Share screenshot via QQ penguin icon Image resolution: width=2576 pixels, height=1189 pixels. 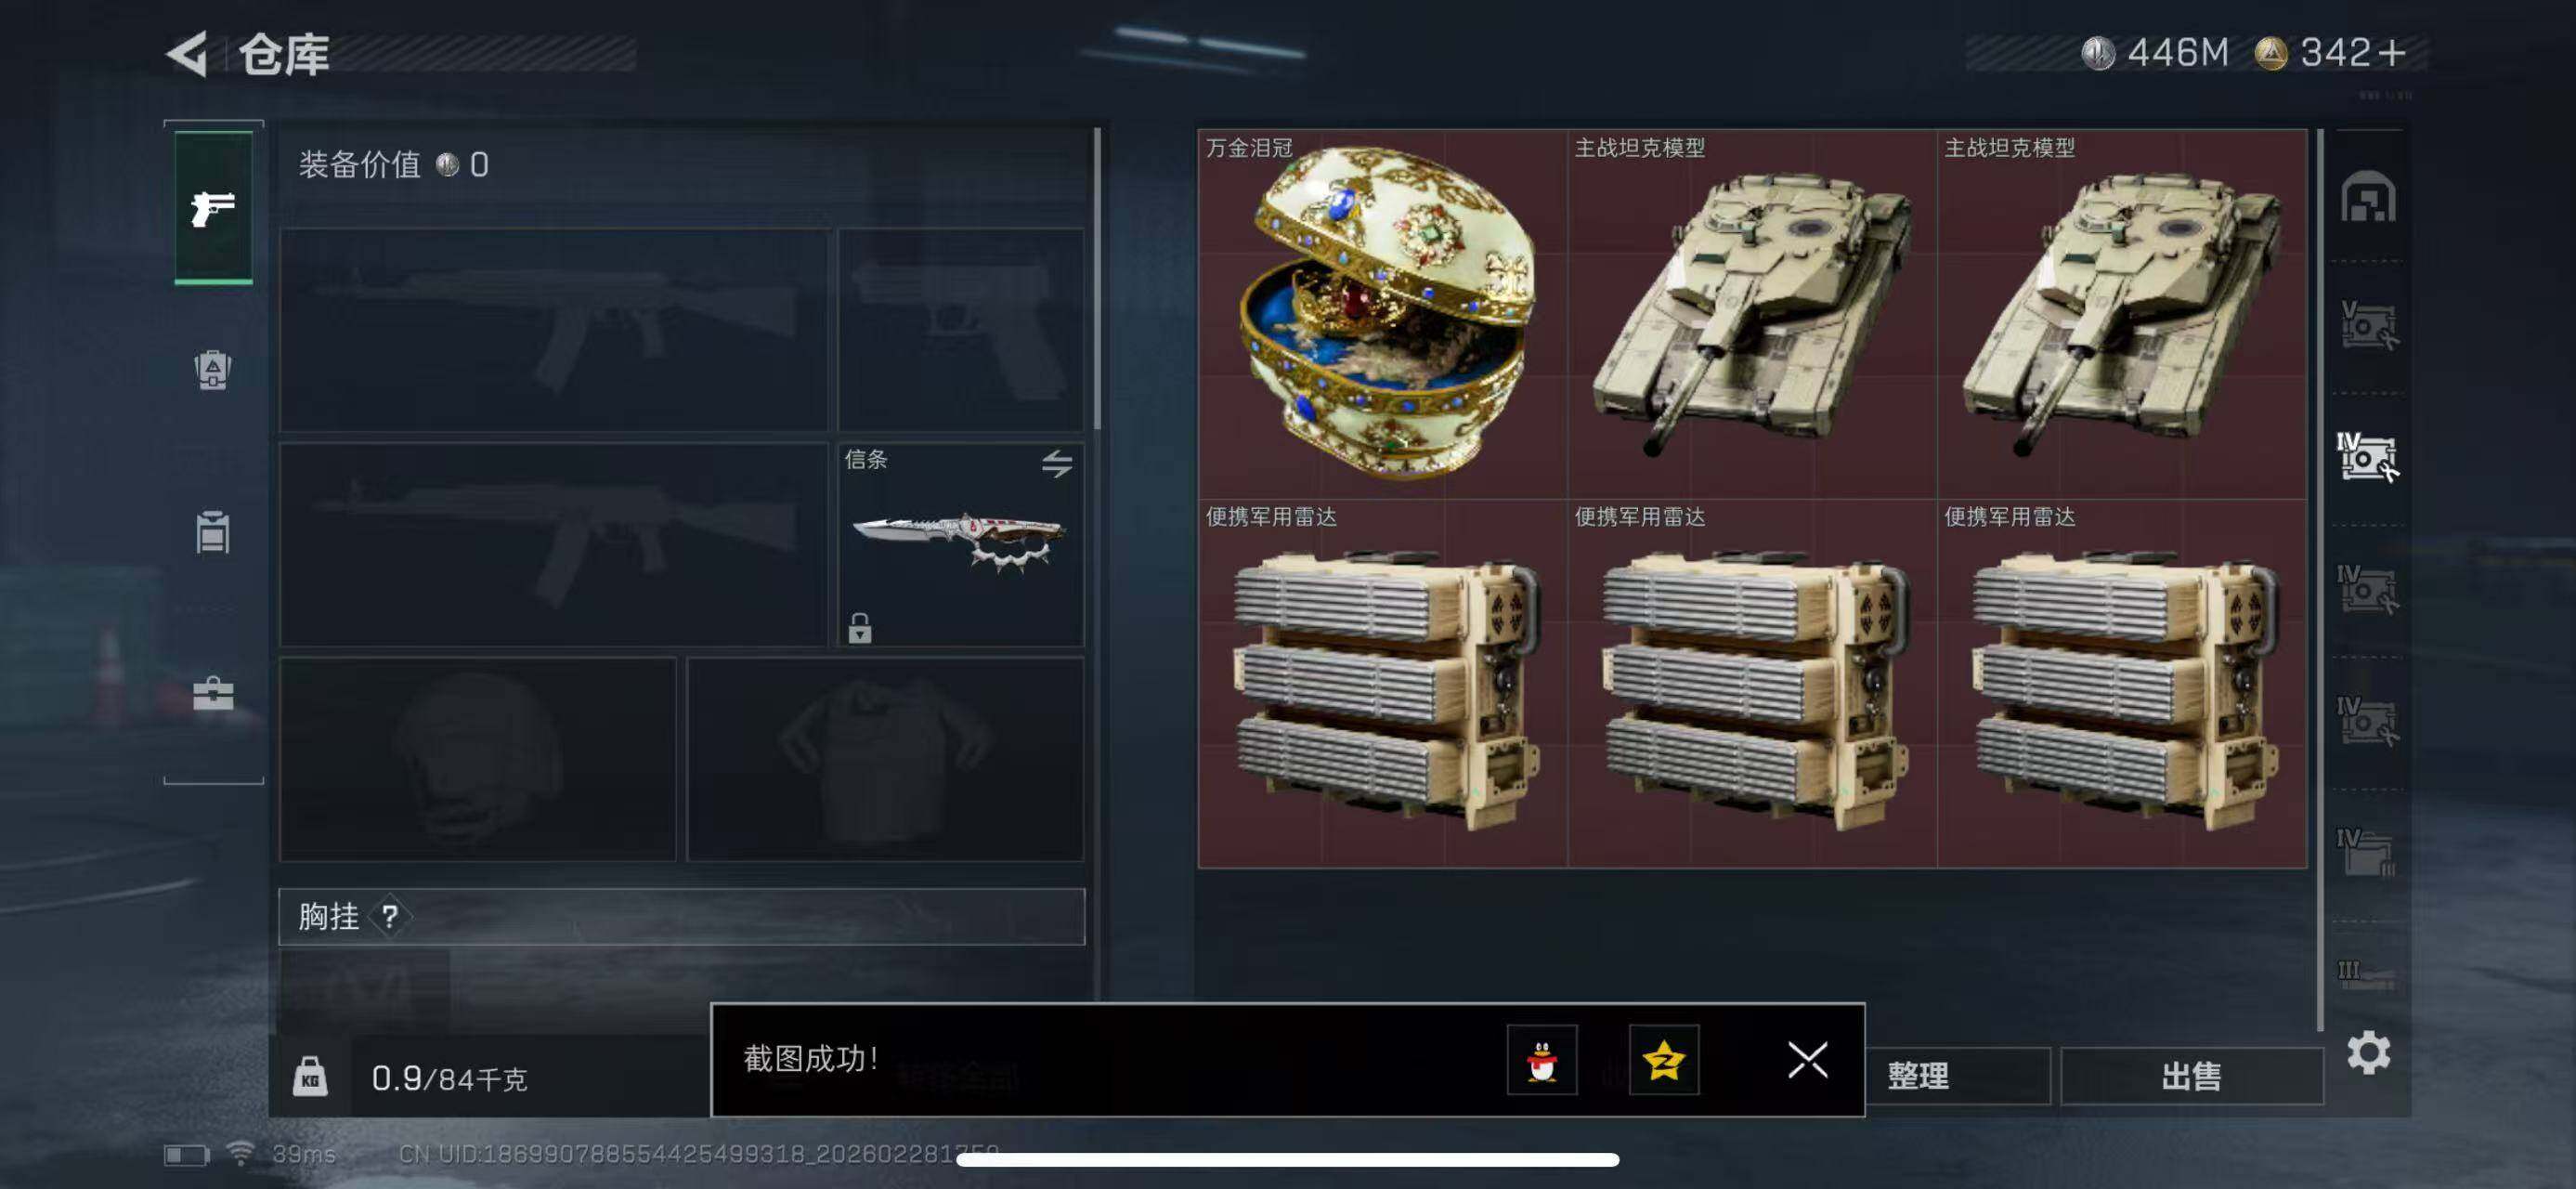pos(1542,1060)
